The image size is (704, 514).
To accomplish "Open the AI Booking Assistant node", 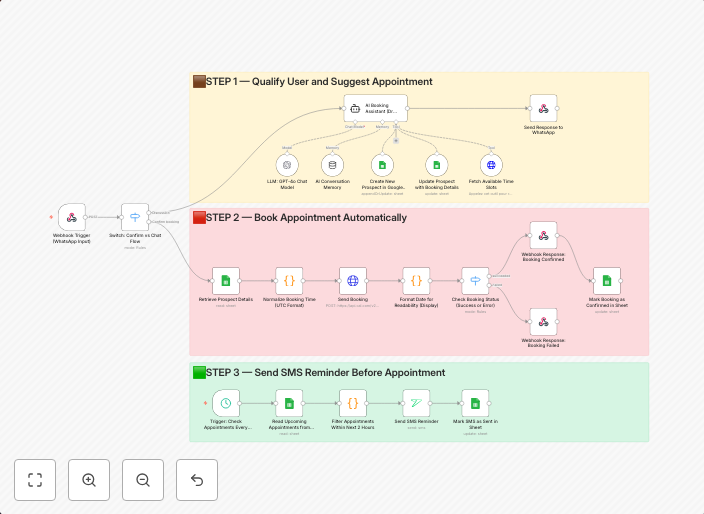I will pyautogui.click(x=376, y=108).
